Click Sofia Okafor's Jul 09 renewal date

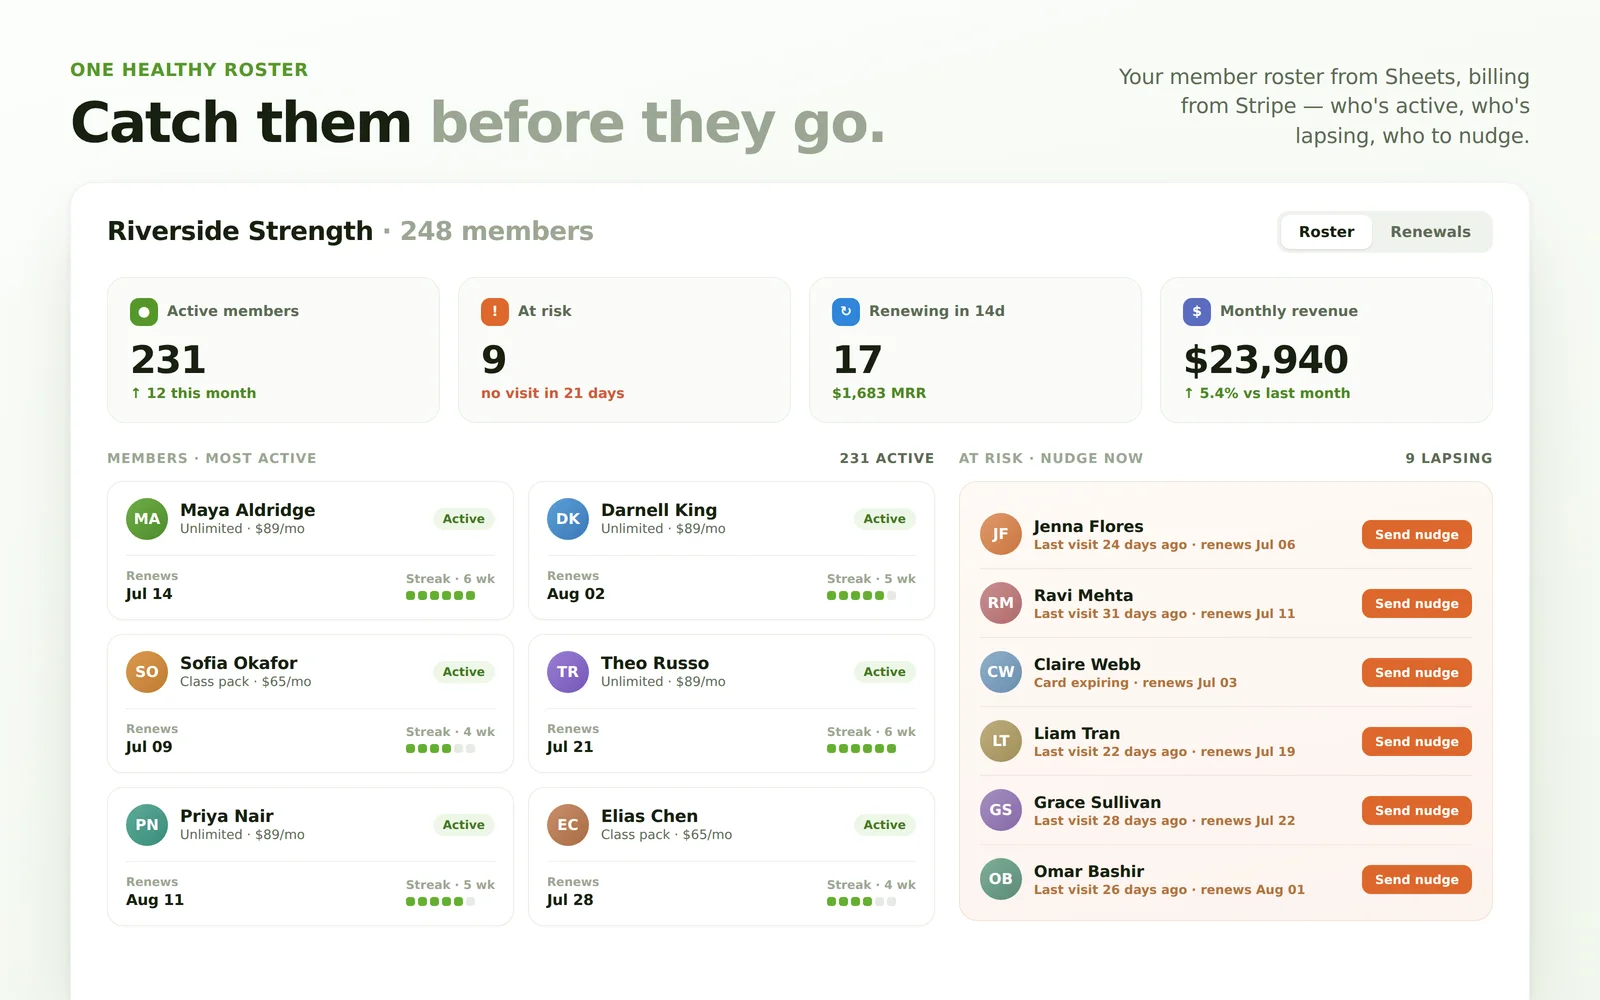[149, 747]
